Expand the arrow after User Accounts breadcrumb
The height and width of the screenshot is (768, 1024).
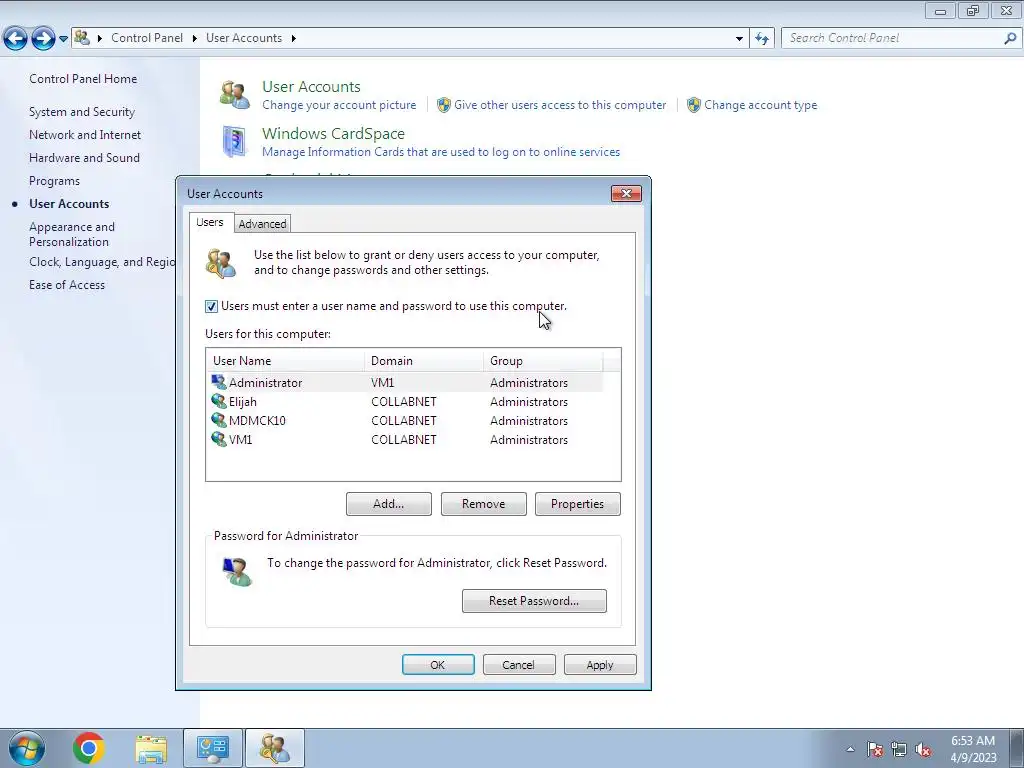[x=293, y=39]
